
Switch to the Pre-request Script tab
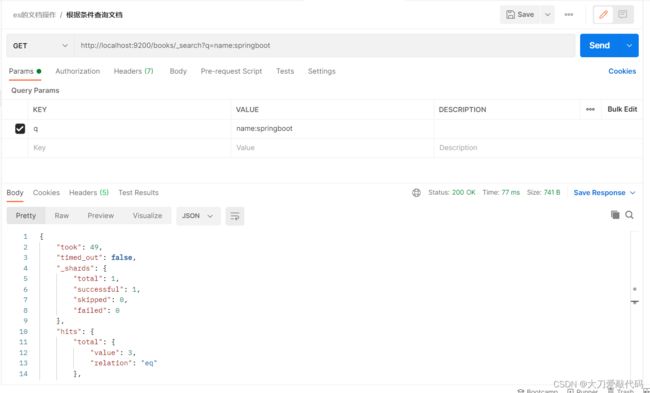click(x=231, y=71)
